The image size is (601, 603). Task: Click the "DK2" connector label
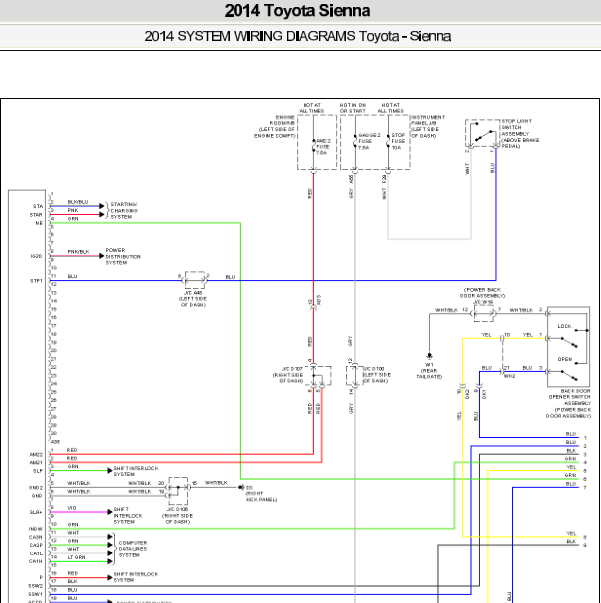click(467, 394)
